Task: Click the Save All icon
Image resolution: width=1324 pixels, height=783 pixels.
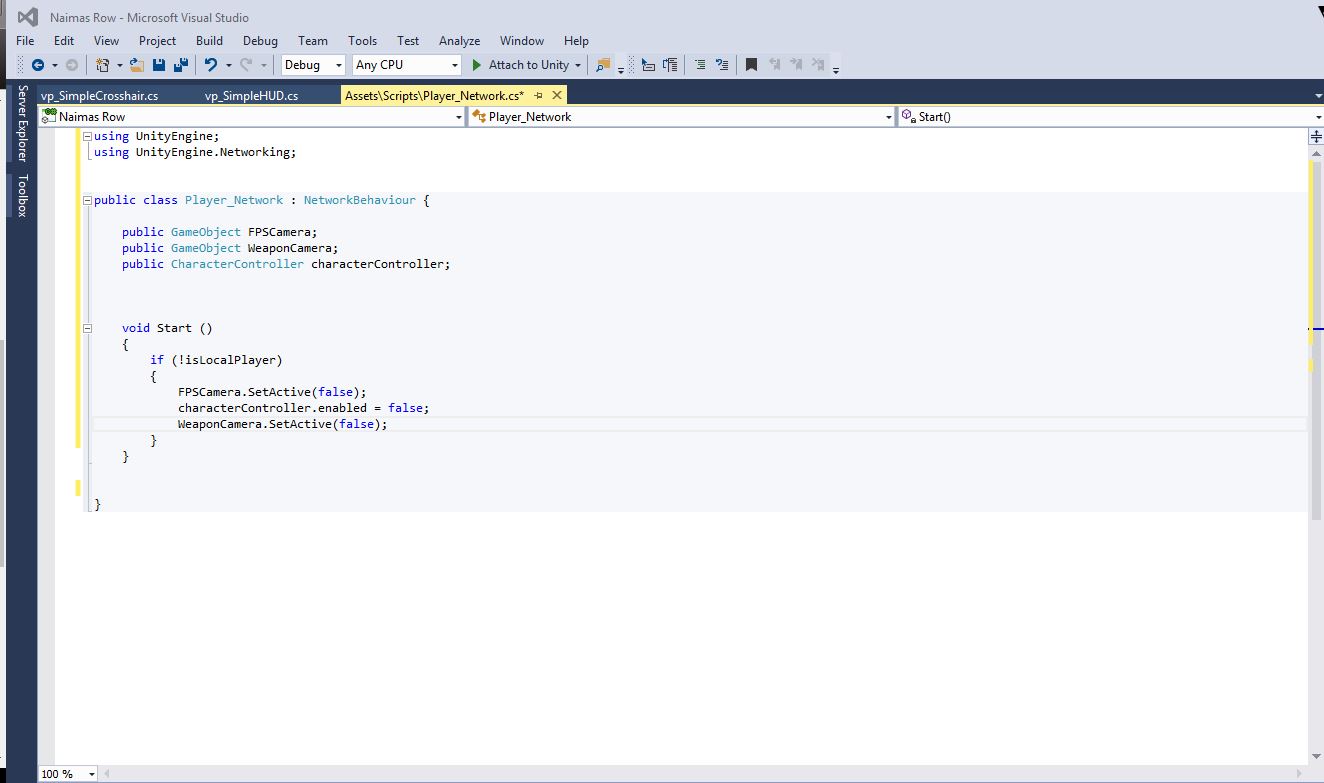Action: 181,65
